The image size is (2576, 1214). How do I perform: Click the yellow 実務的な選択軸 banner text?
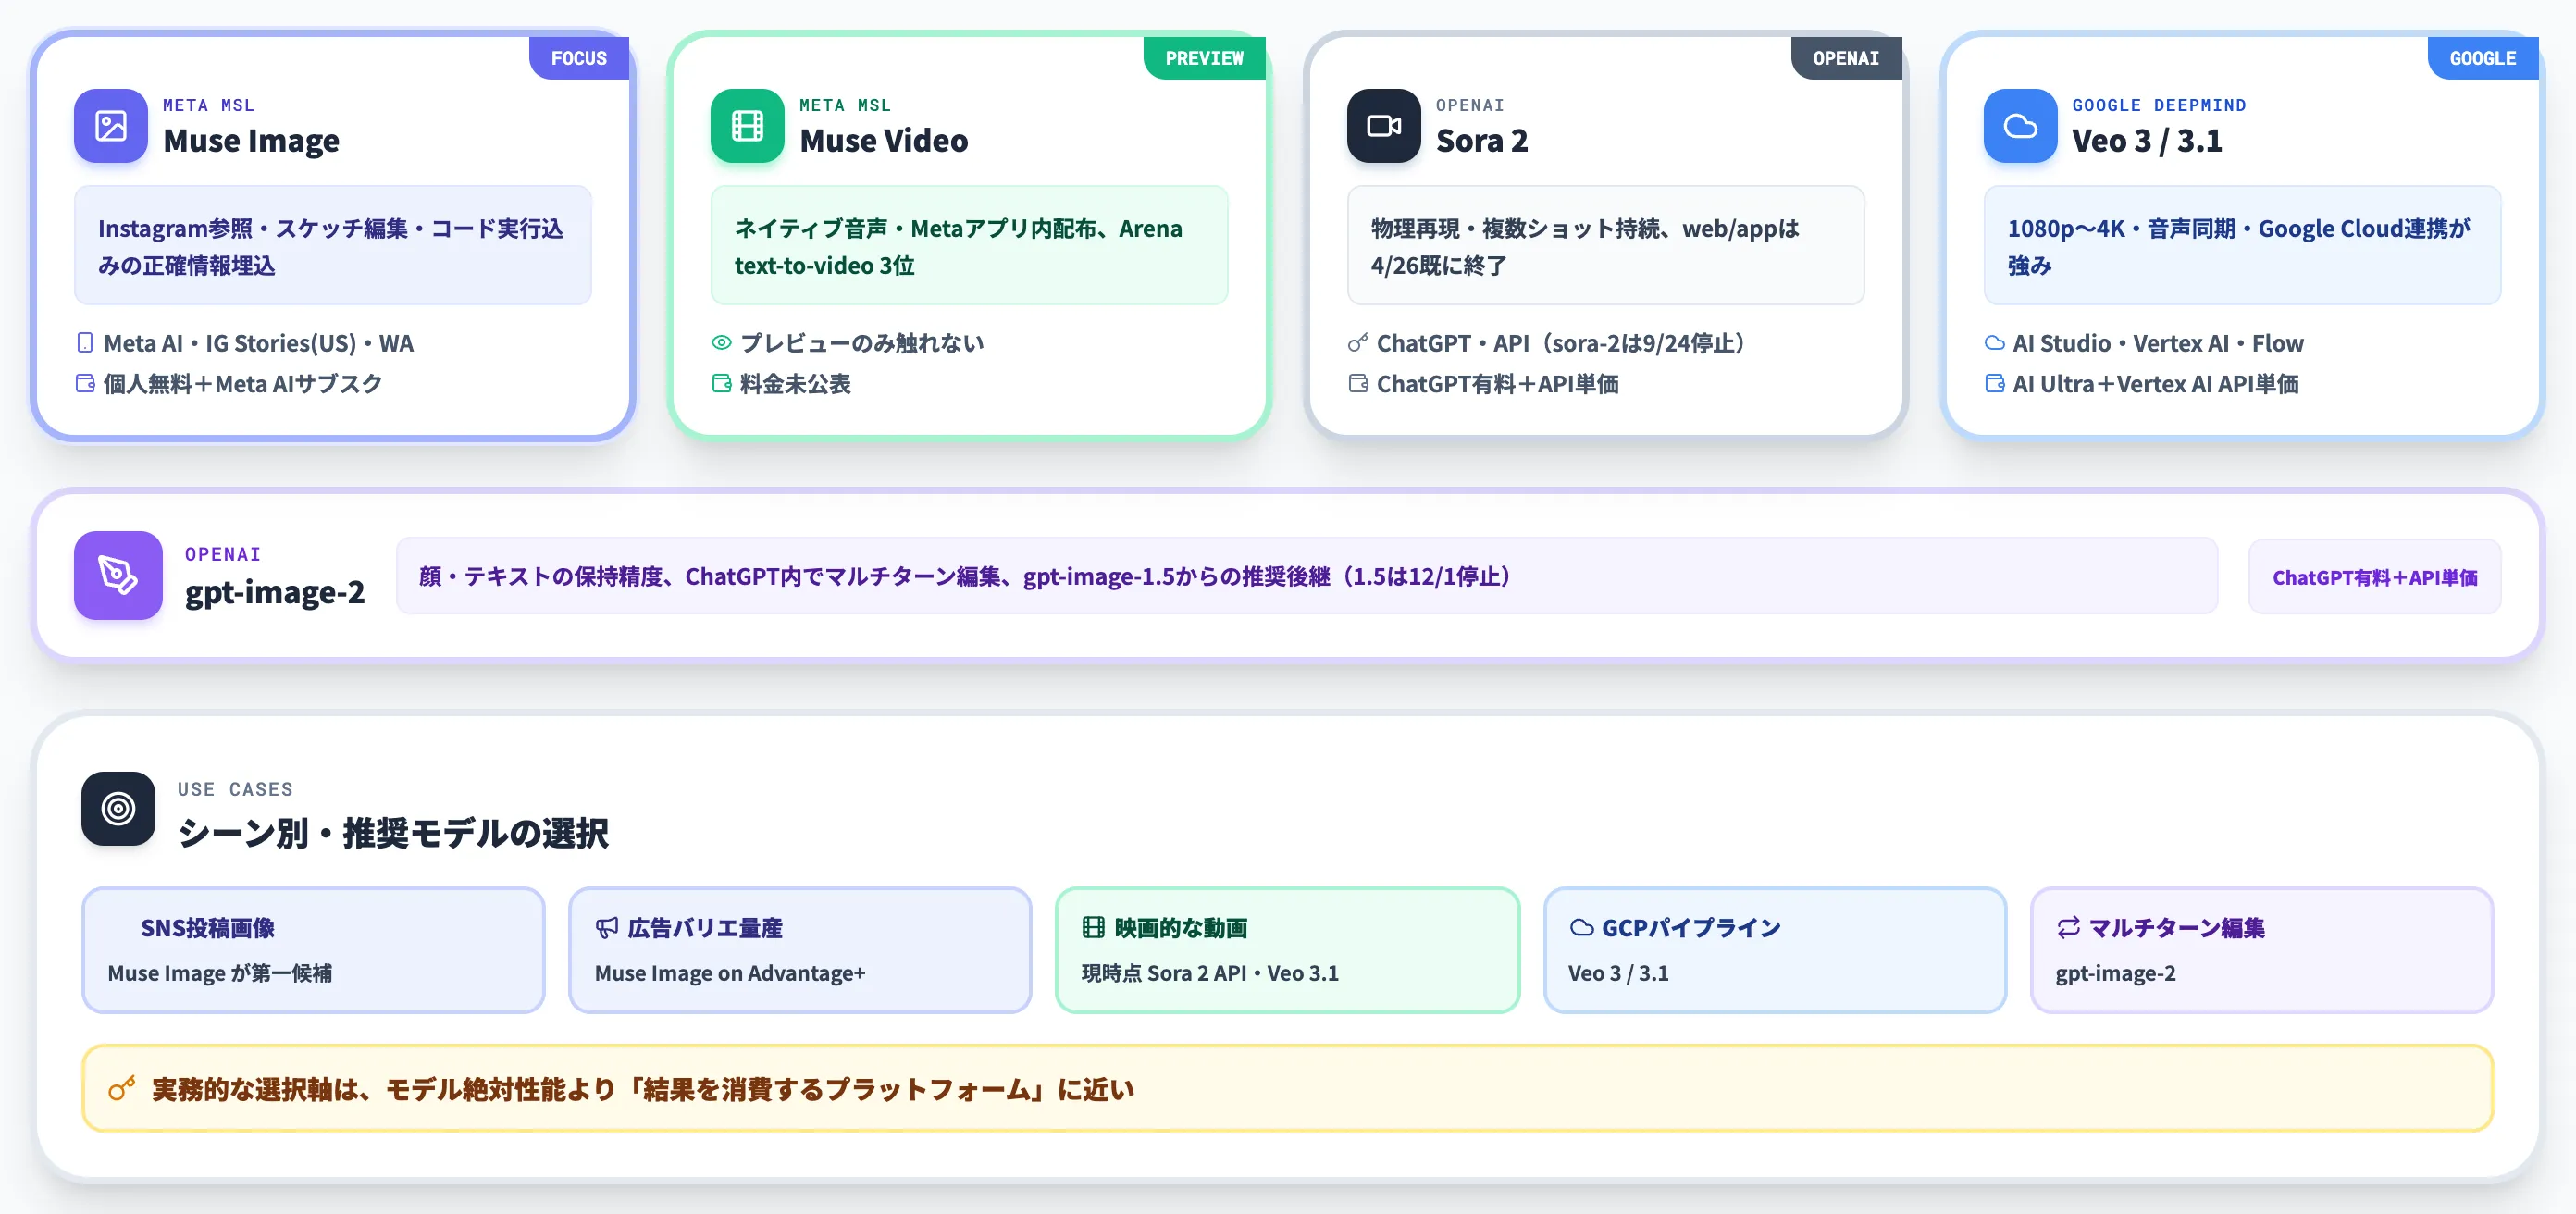[x=643, y=1089]
